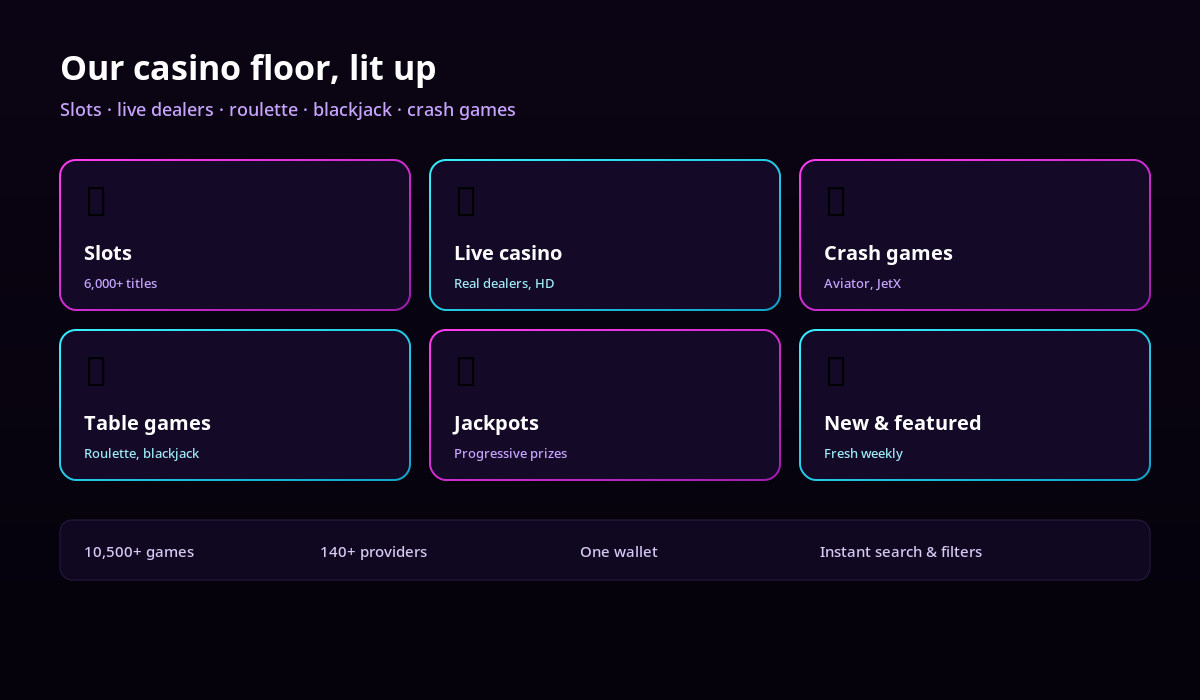Open the Crash games category title
This screenshot has height=700, width=1200.
click(888, 253)
